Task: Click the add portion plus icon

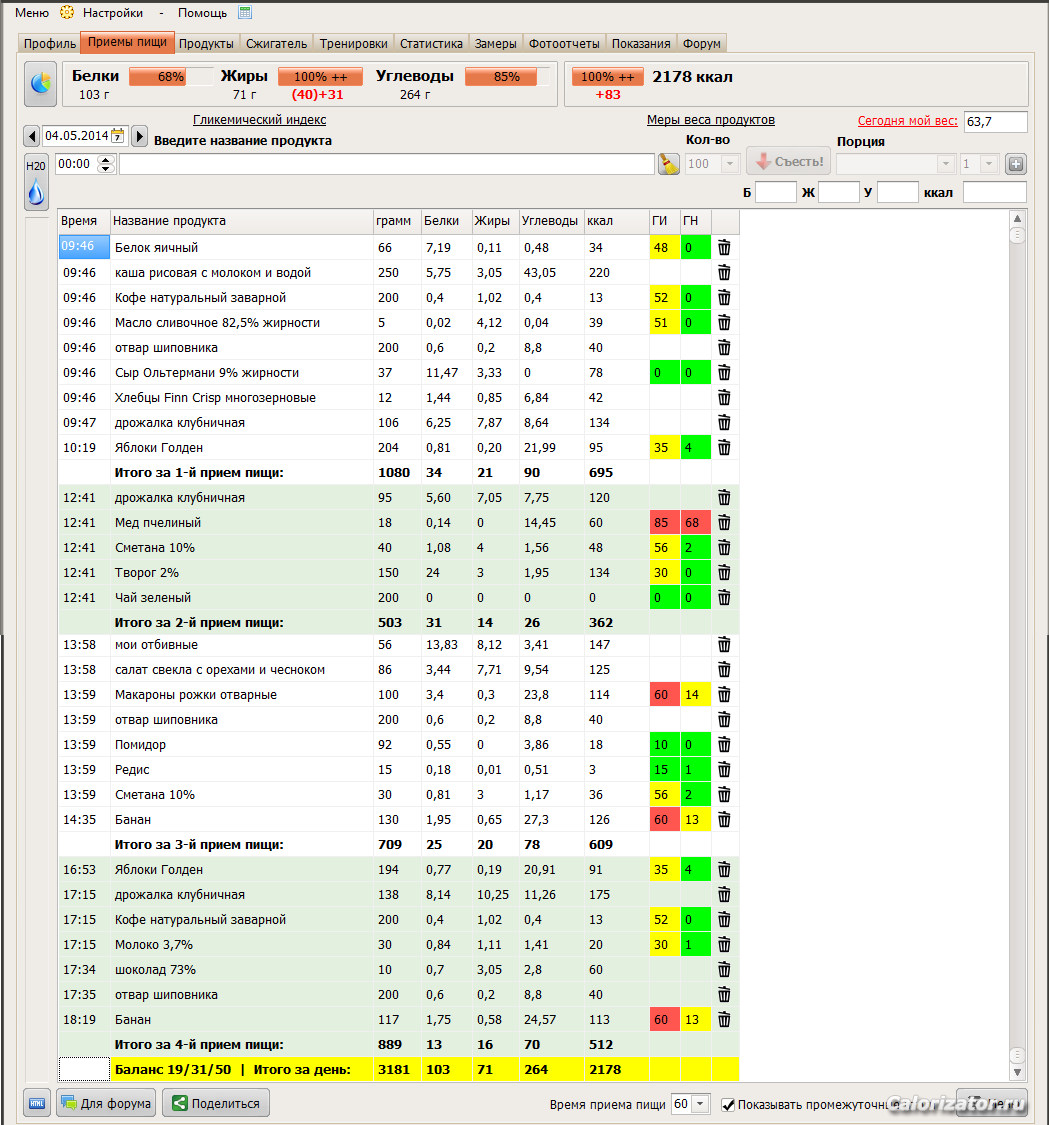Action: (x=1015, y=164)
